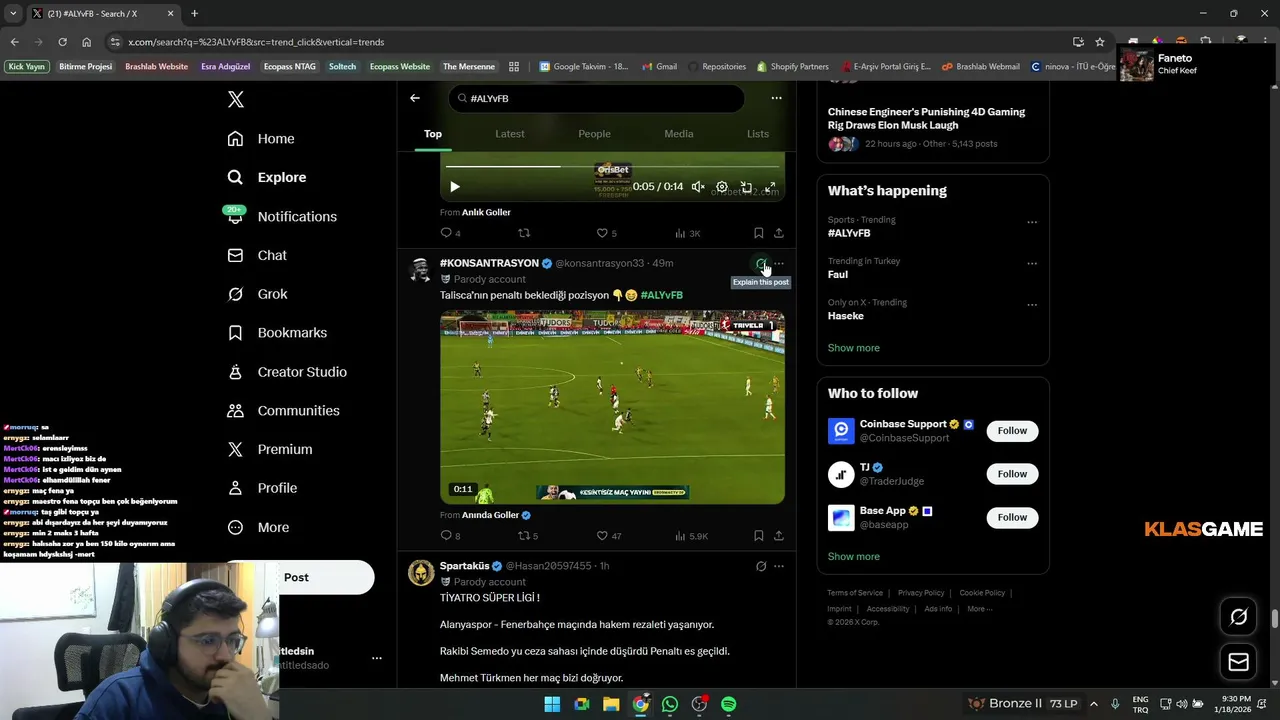The image size is (1280, 720).
Task: Switch to the Lists tab
Action: tap(758, 134)
